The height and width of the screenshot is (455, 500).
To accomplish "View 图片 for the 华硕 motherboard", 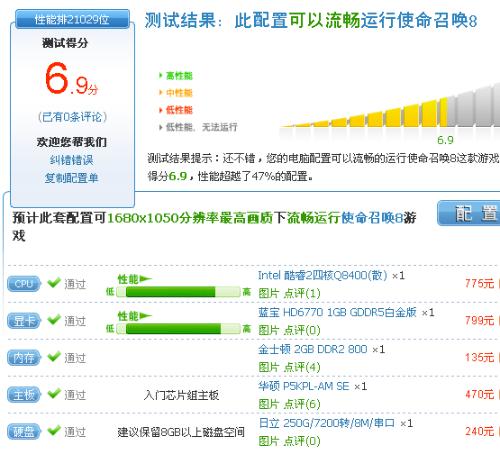I will point(269,405).
